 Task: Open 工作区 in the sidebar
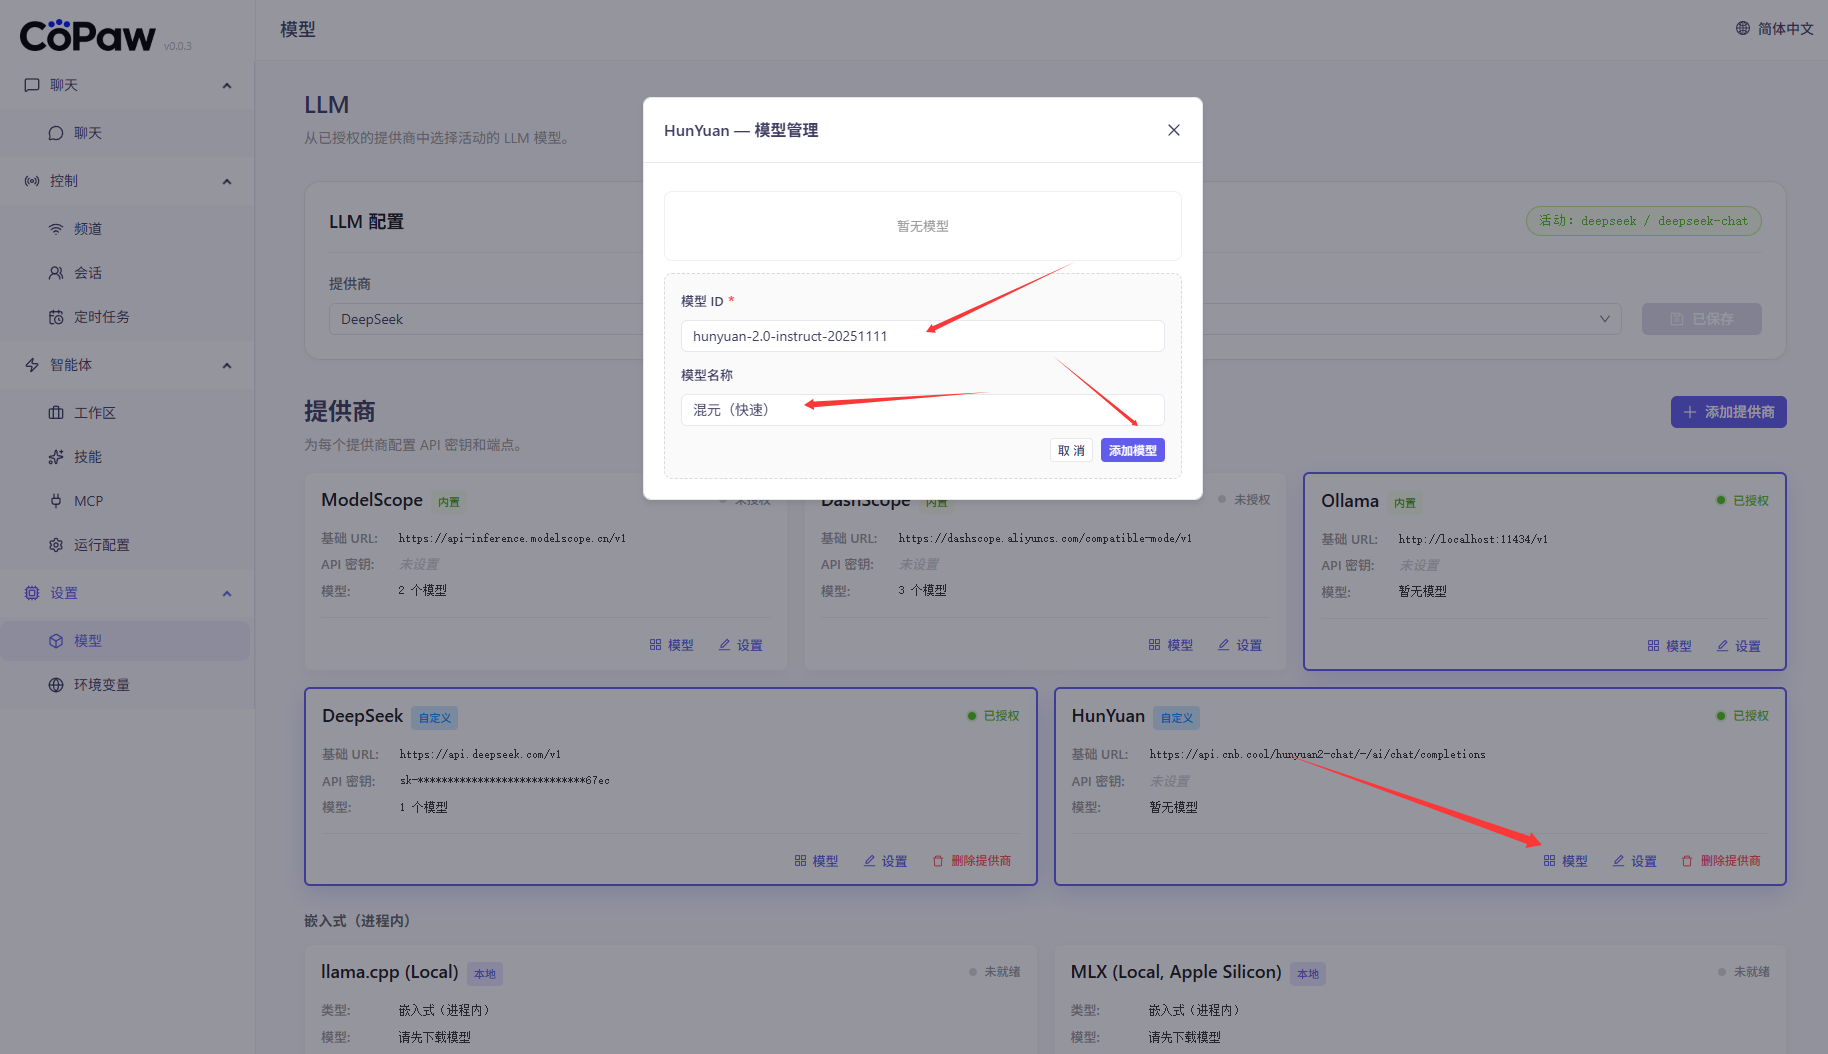coord(94,413)
